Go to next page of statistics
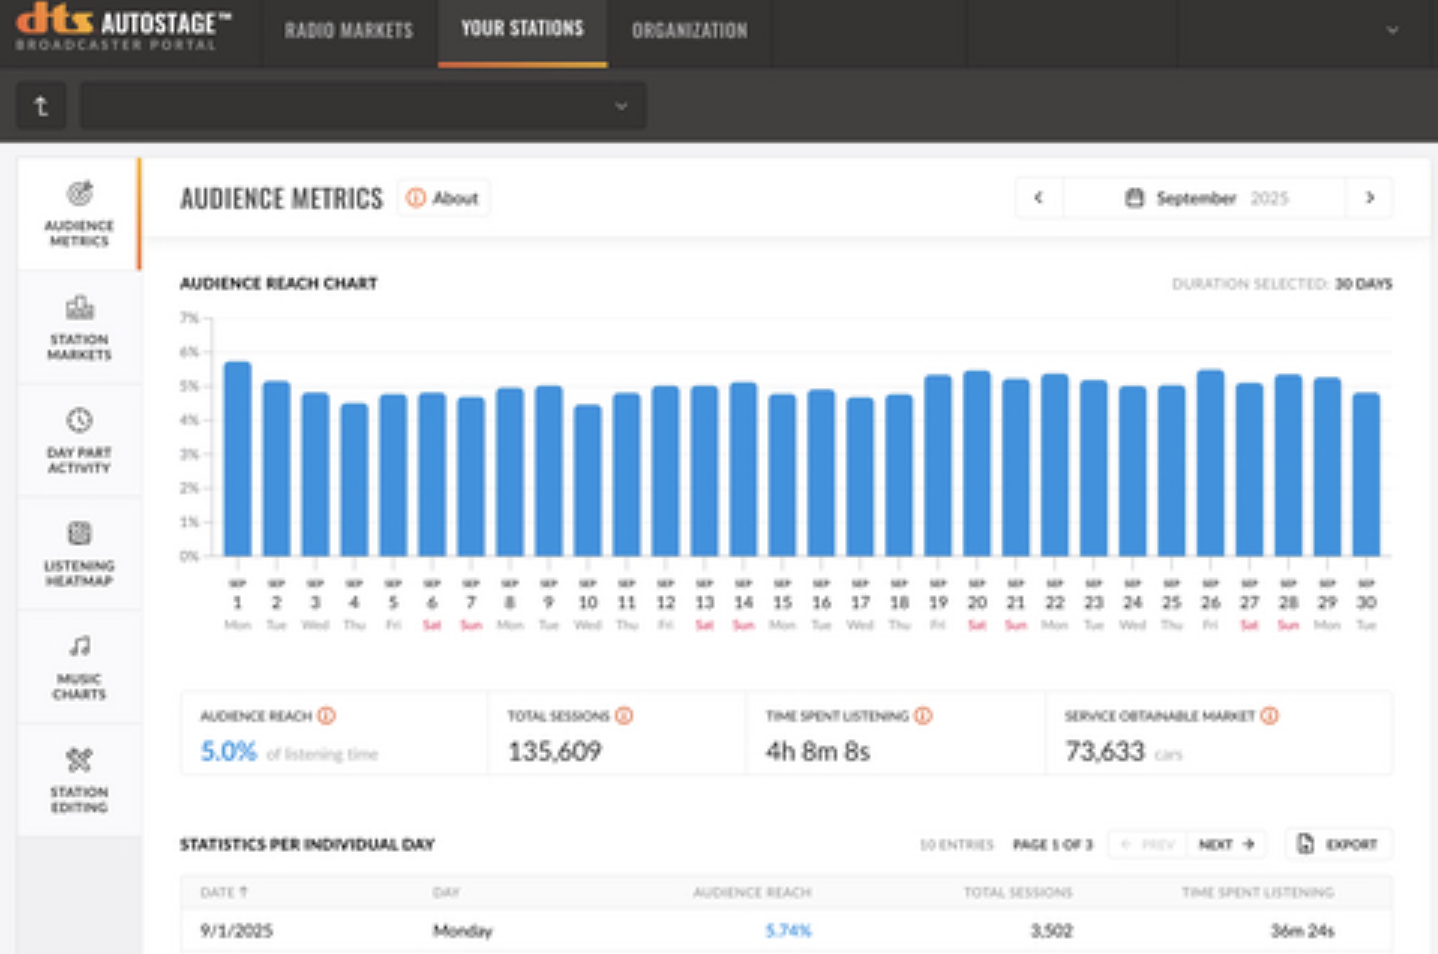This screenshot has width=1438, height=954. pos(1226,844)
